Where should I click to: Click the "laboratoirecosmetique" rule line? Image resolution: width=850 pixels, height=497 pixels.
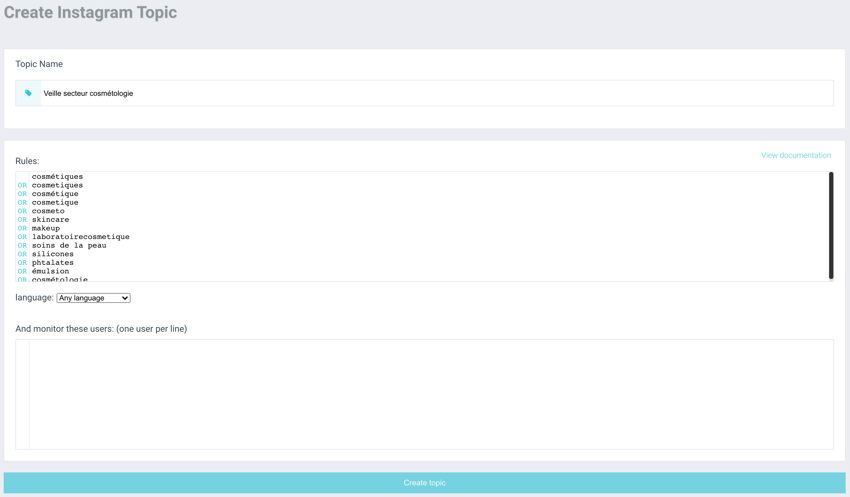point(80,237)
